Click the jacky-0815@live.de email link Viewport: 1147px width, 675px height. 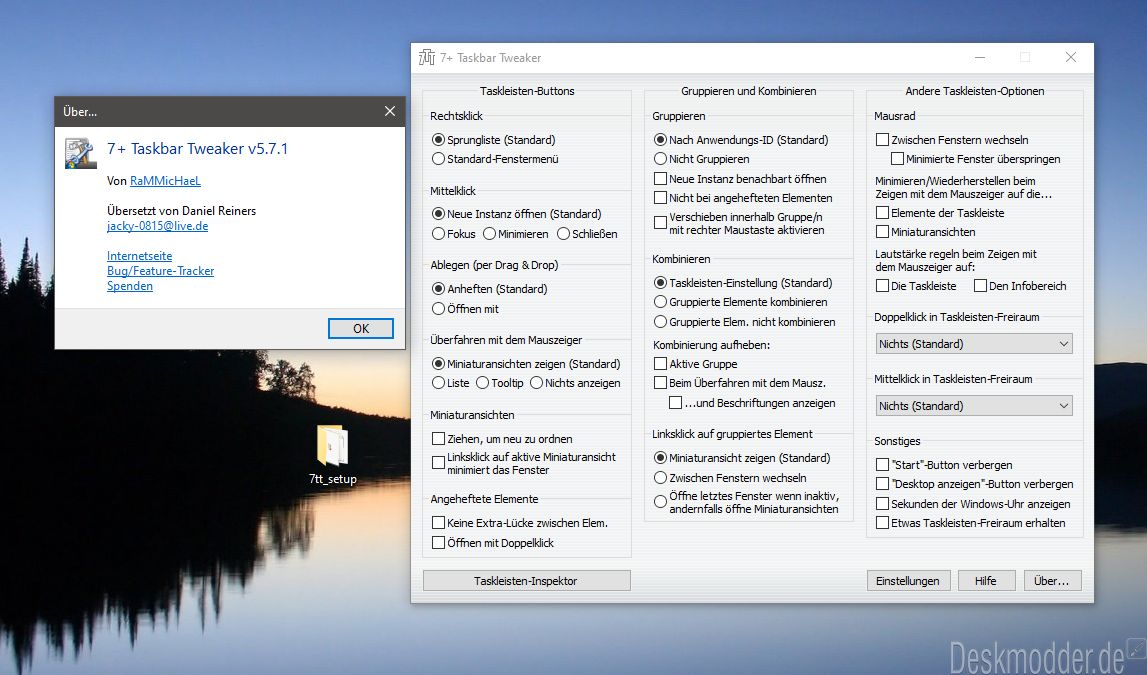pos(157,226)
